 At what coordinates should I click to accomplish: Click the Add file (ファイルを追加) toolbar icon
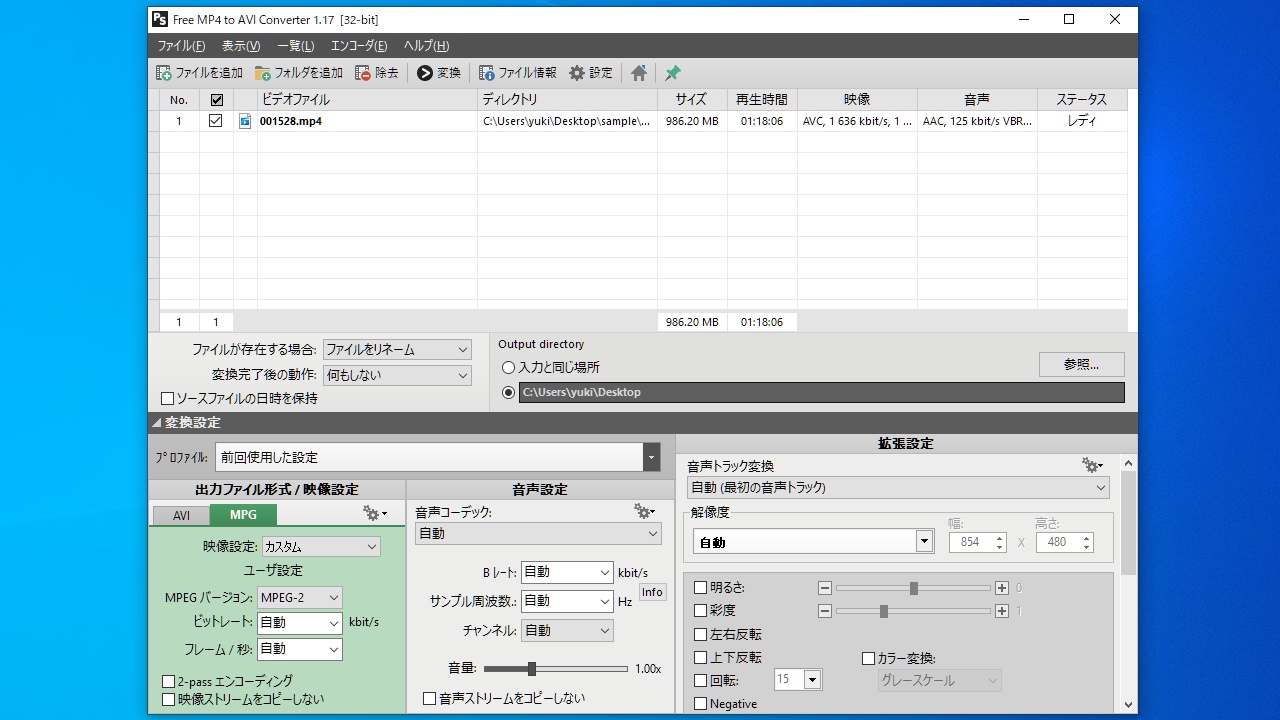point(164,73)
